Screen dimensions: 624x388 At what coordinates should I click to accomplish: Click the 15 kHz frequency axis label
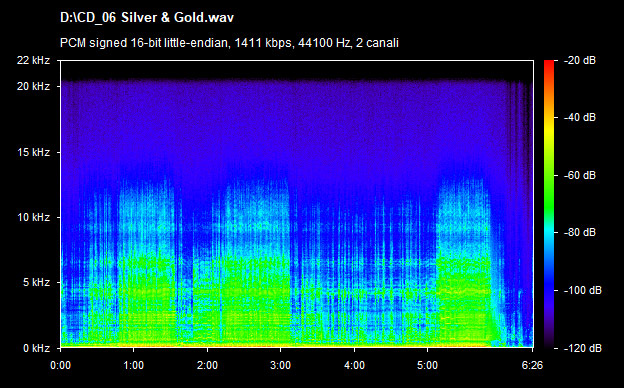33,152
